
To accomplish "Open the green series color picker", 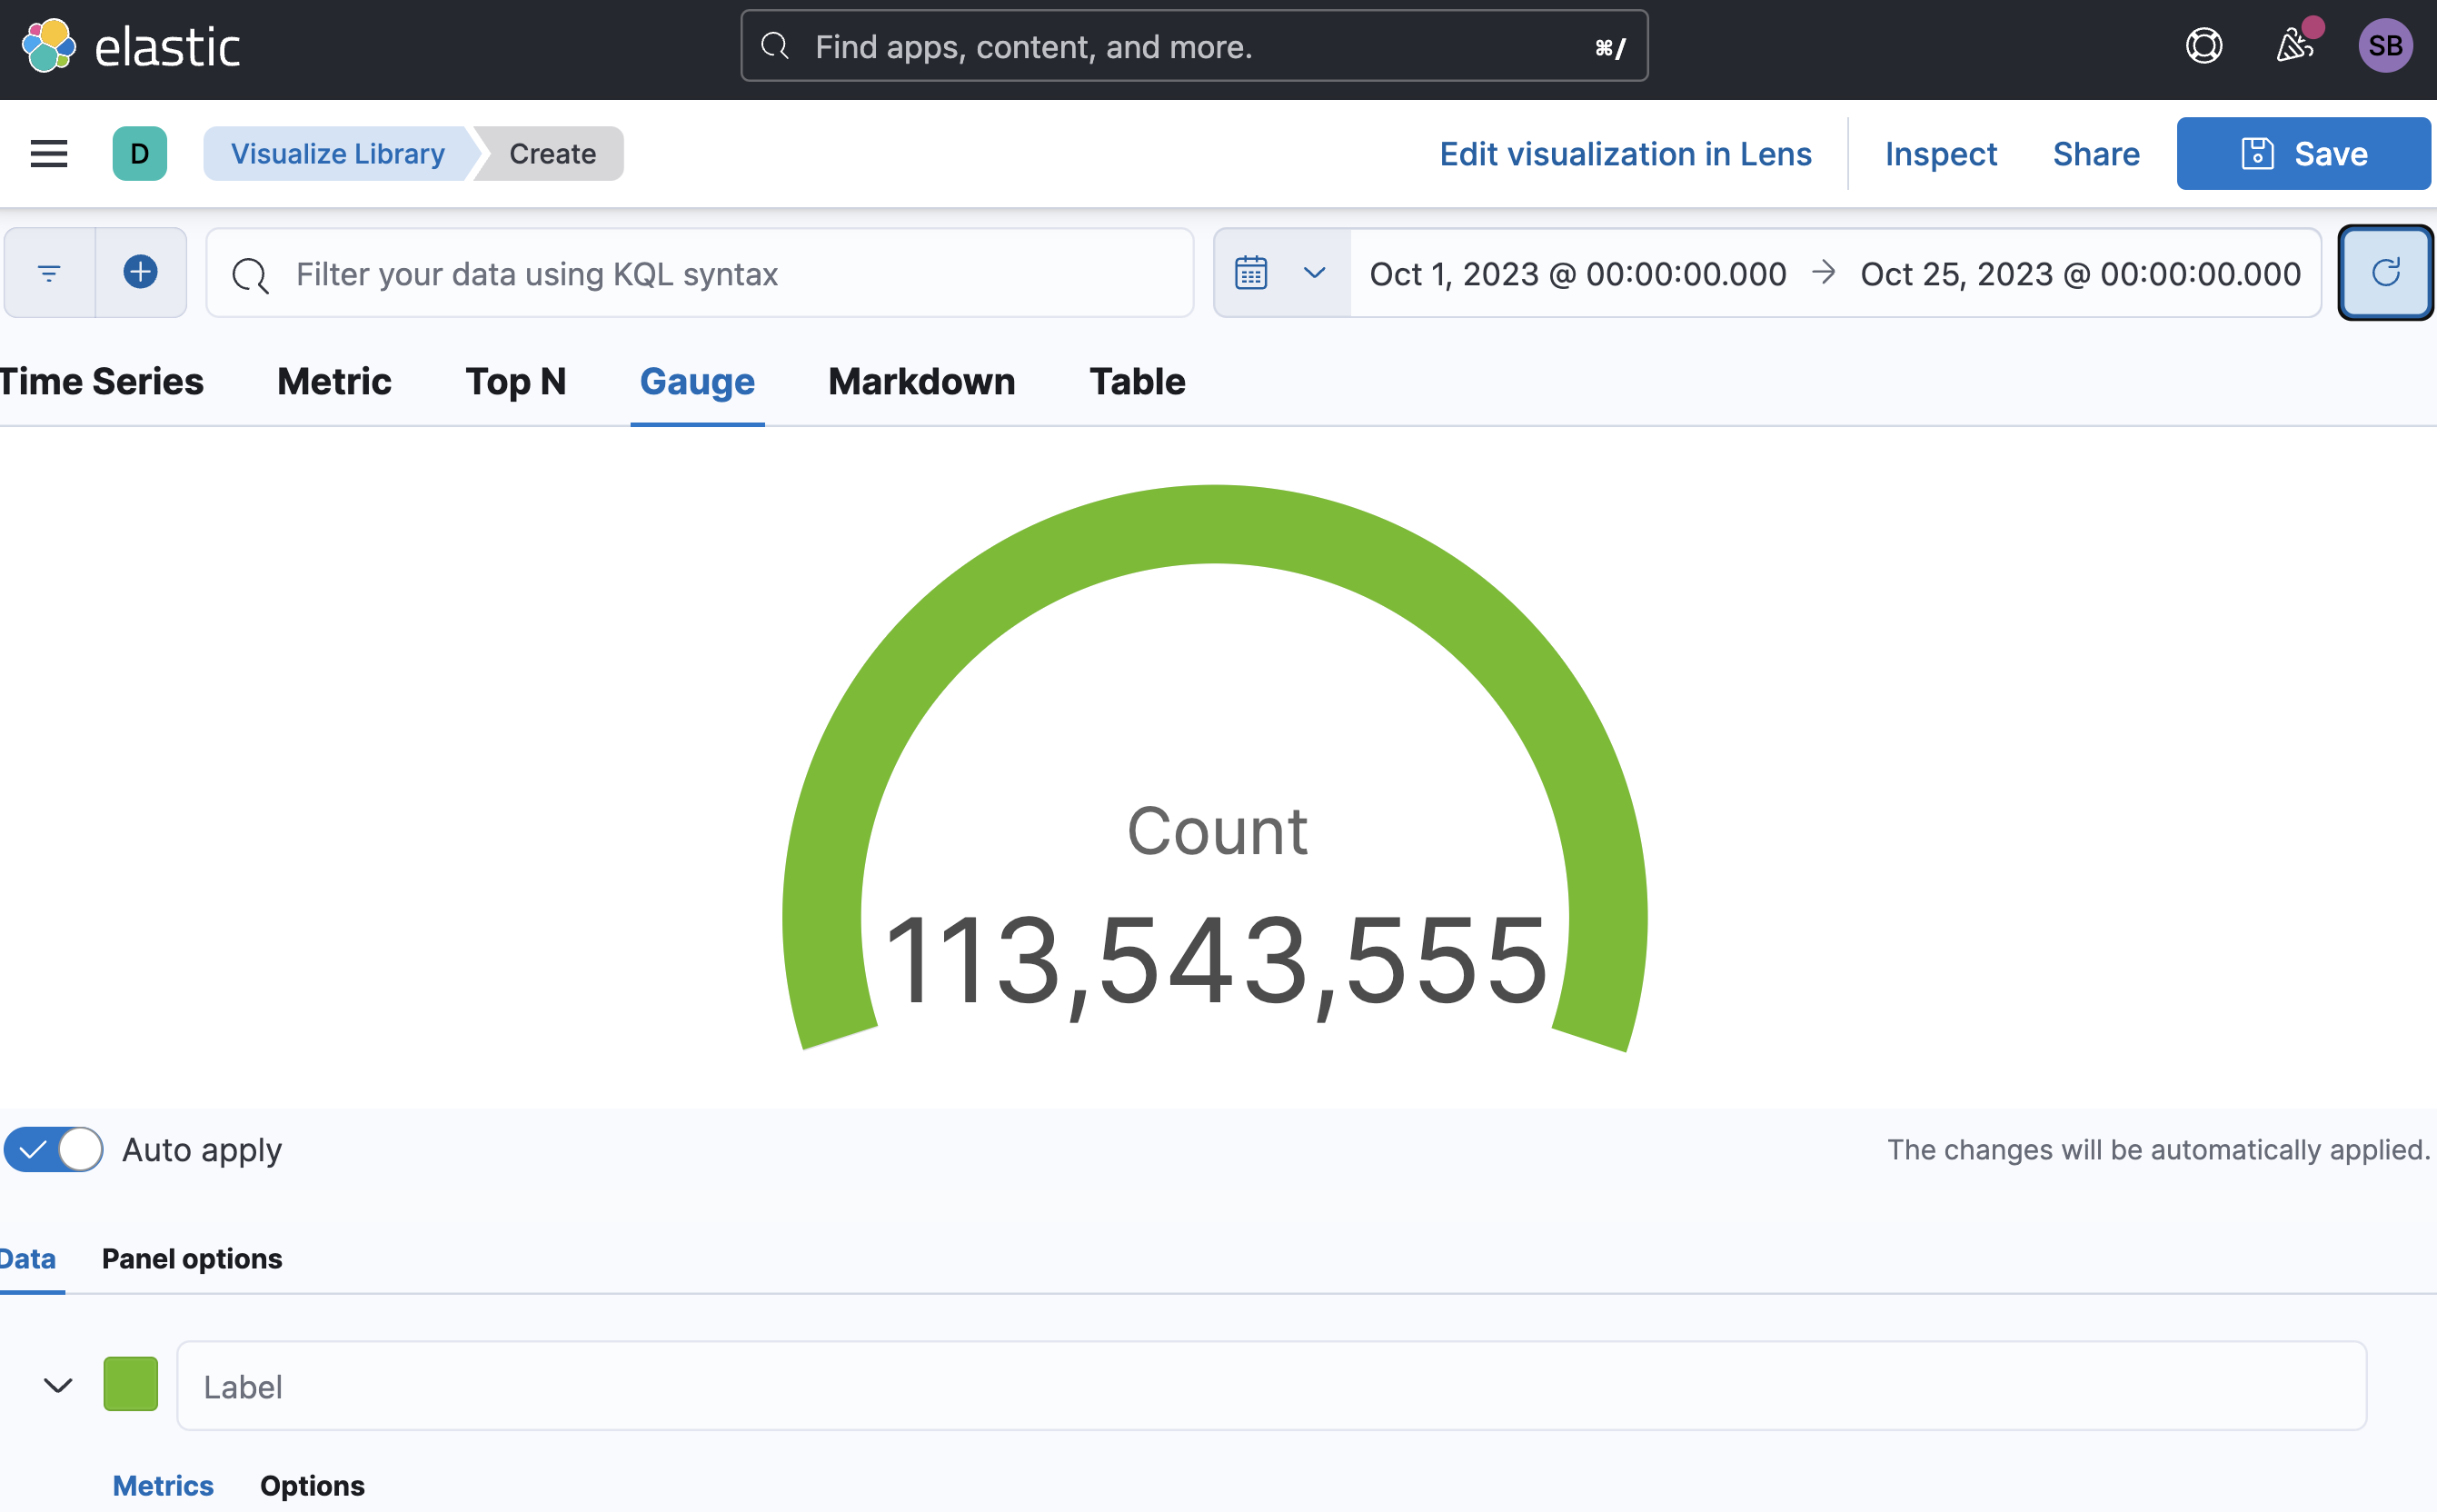I will click(x=131, y=1385).
